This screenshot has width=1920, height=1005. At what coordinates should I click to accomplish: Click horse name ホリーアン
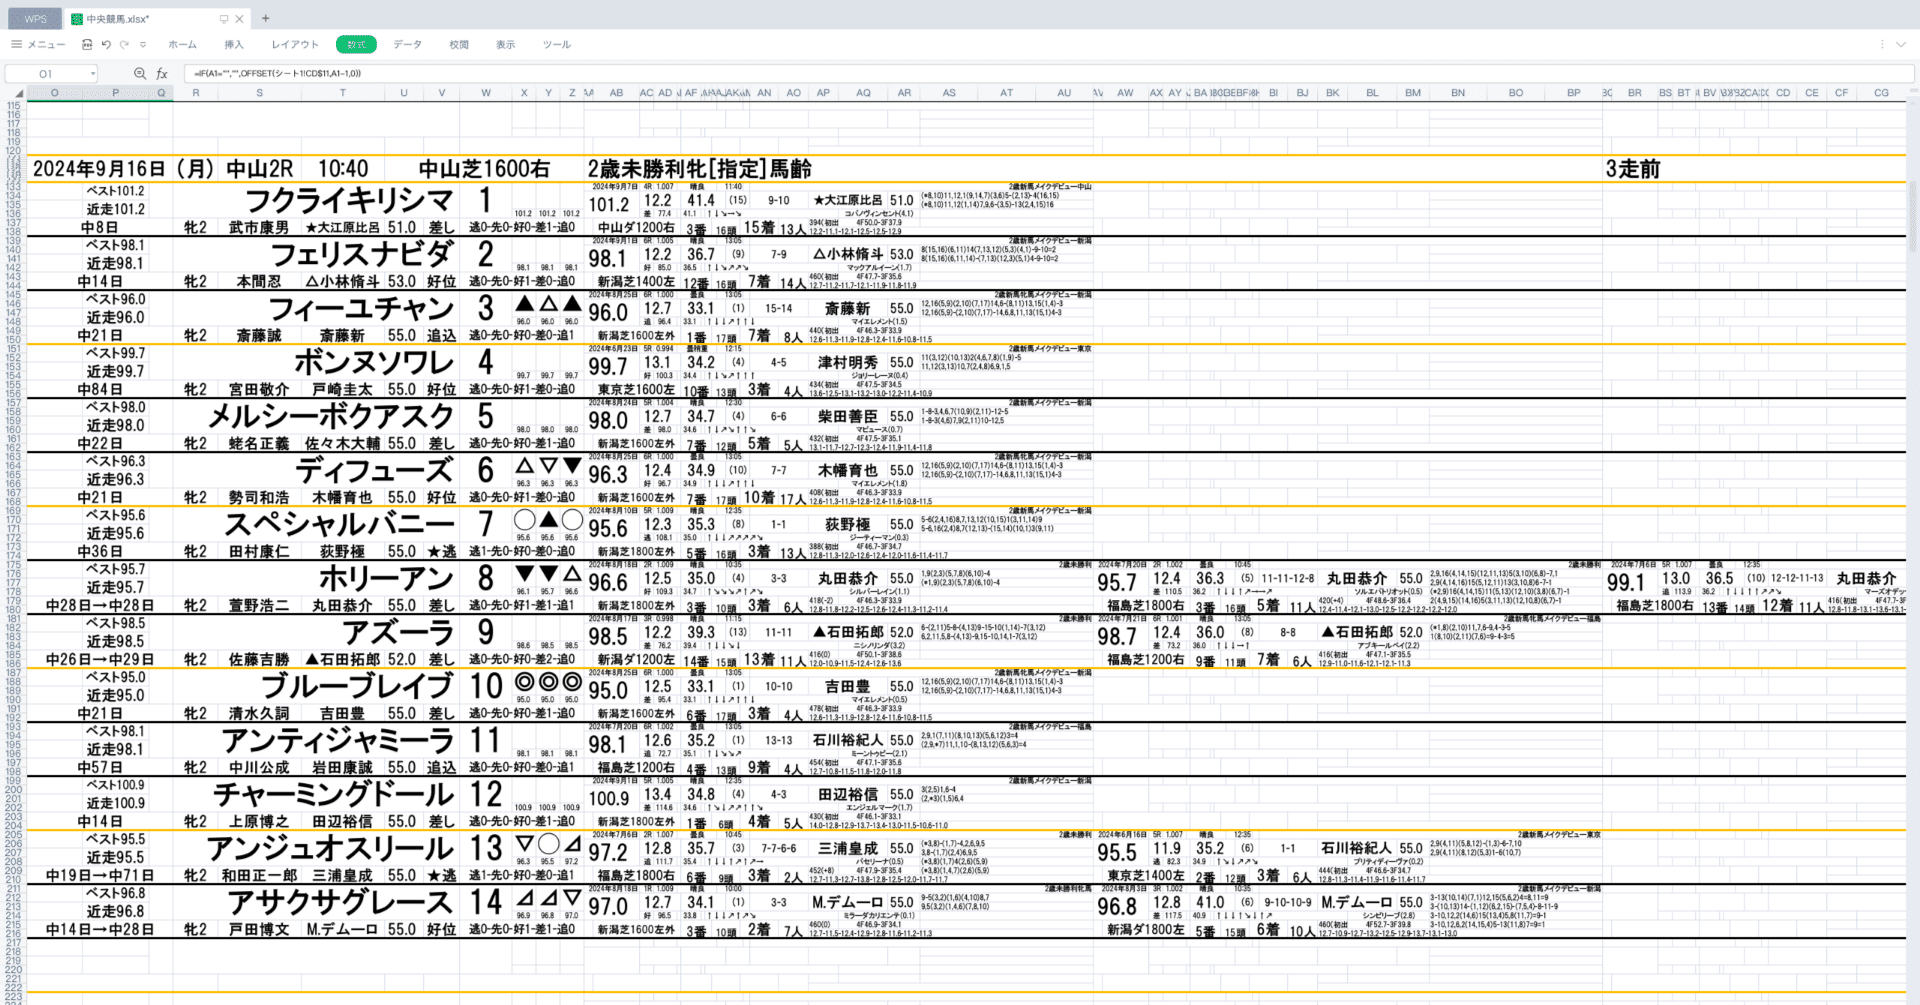[x=387, y=578]
